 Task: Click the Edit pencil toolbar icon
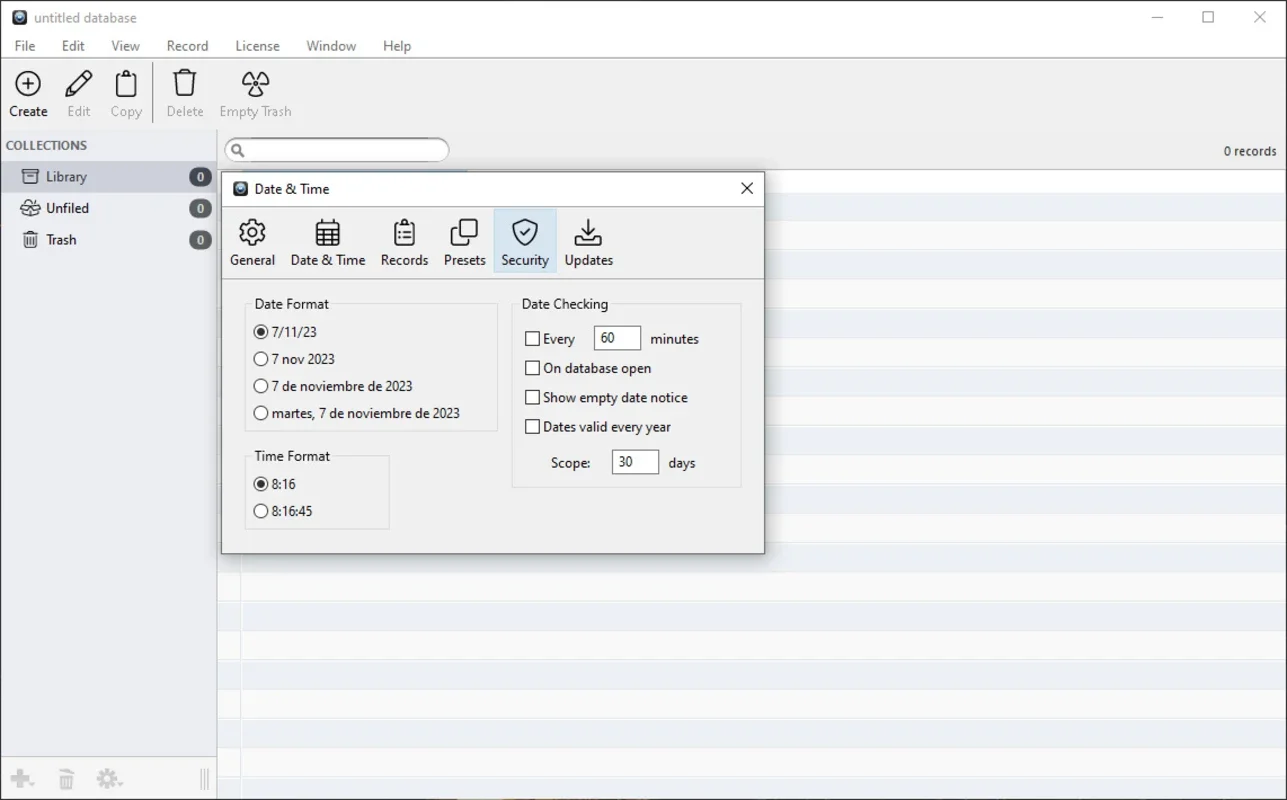click(78, 84)
